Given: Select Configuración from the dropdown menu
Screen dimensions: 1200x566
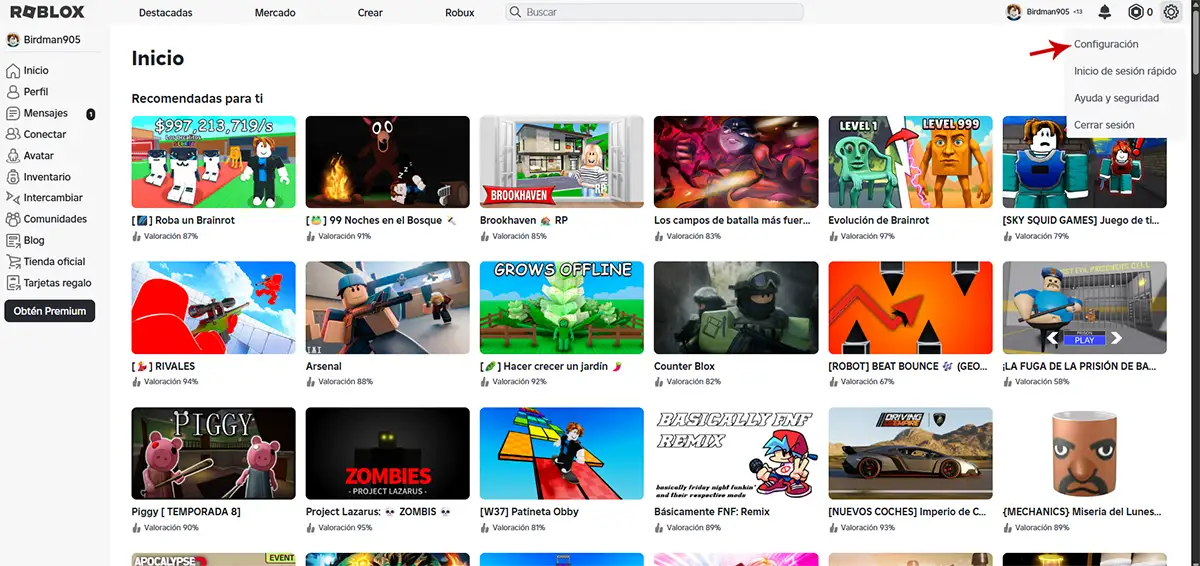Looking at the screenshot, I should click(1106, 45).
